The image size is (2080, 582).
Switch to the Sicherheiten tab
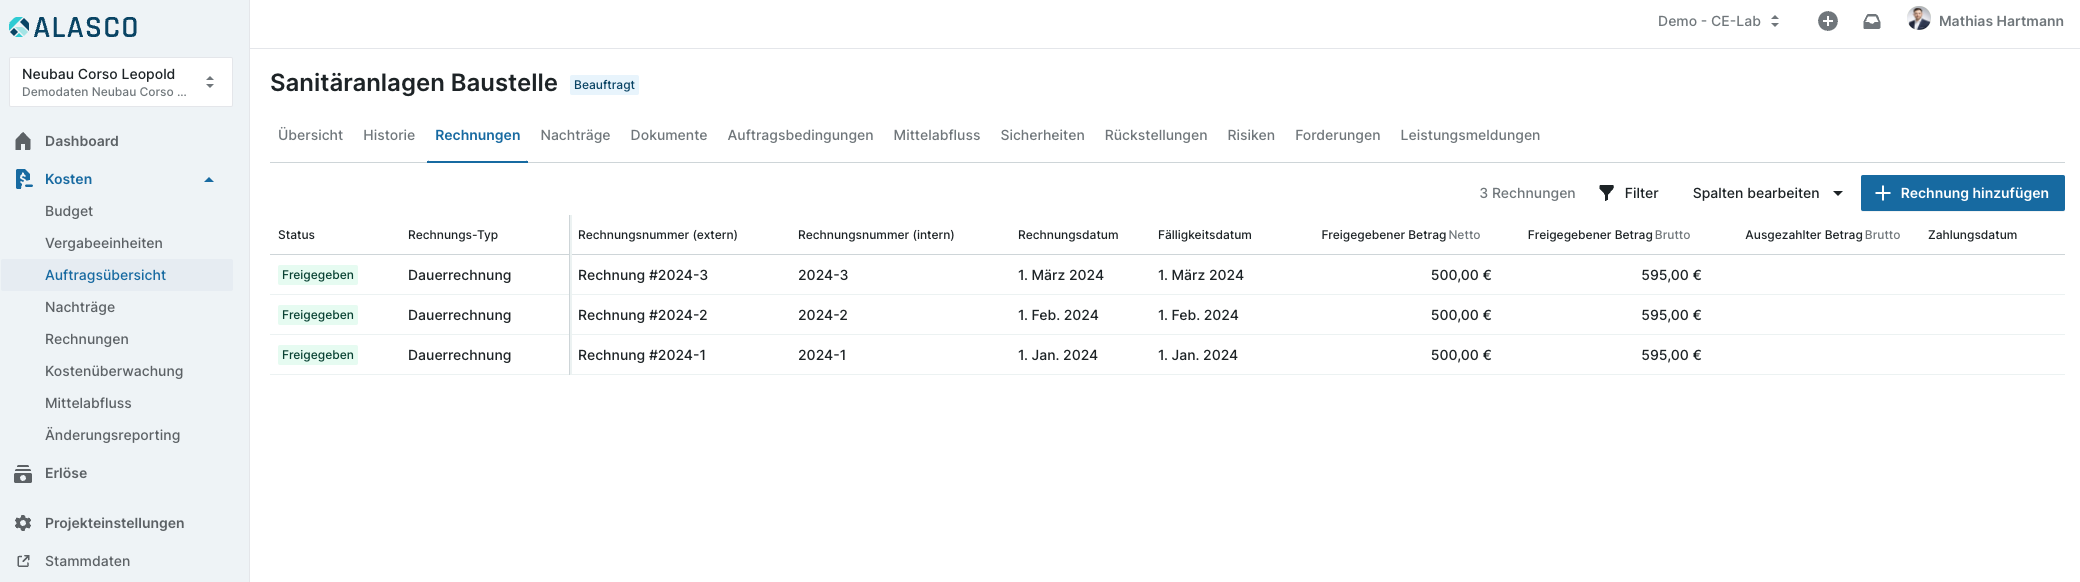[x=1042, y=135]
